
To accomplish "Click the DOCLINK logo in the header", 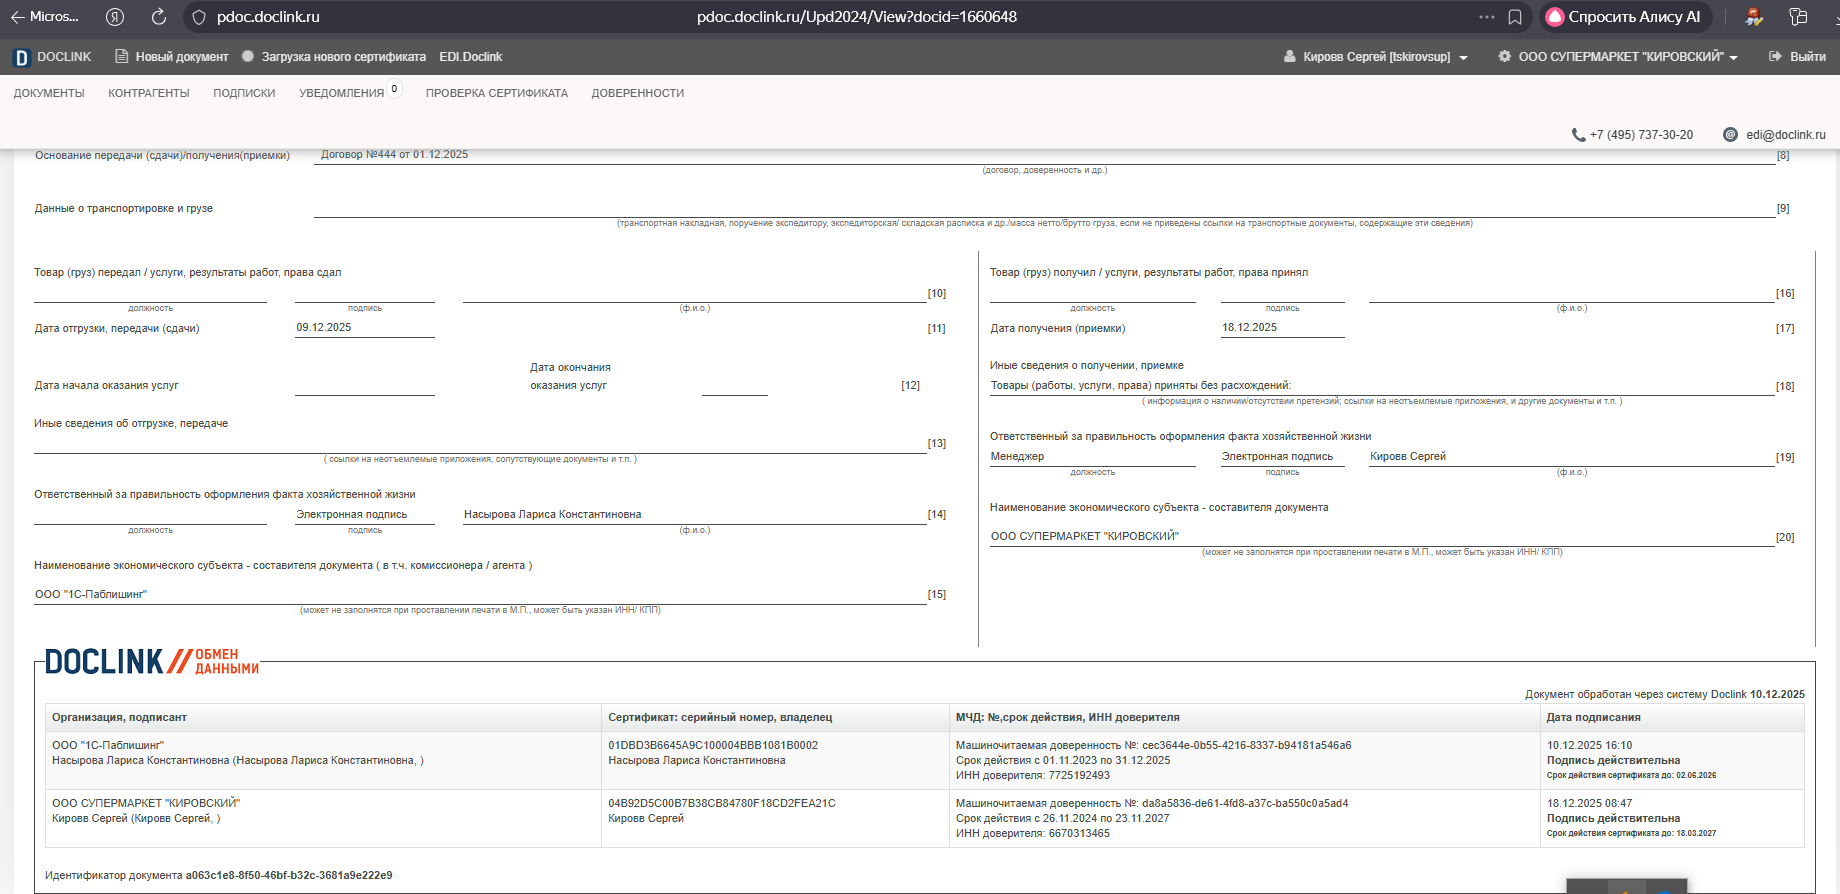I will 52,57.
